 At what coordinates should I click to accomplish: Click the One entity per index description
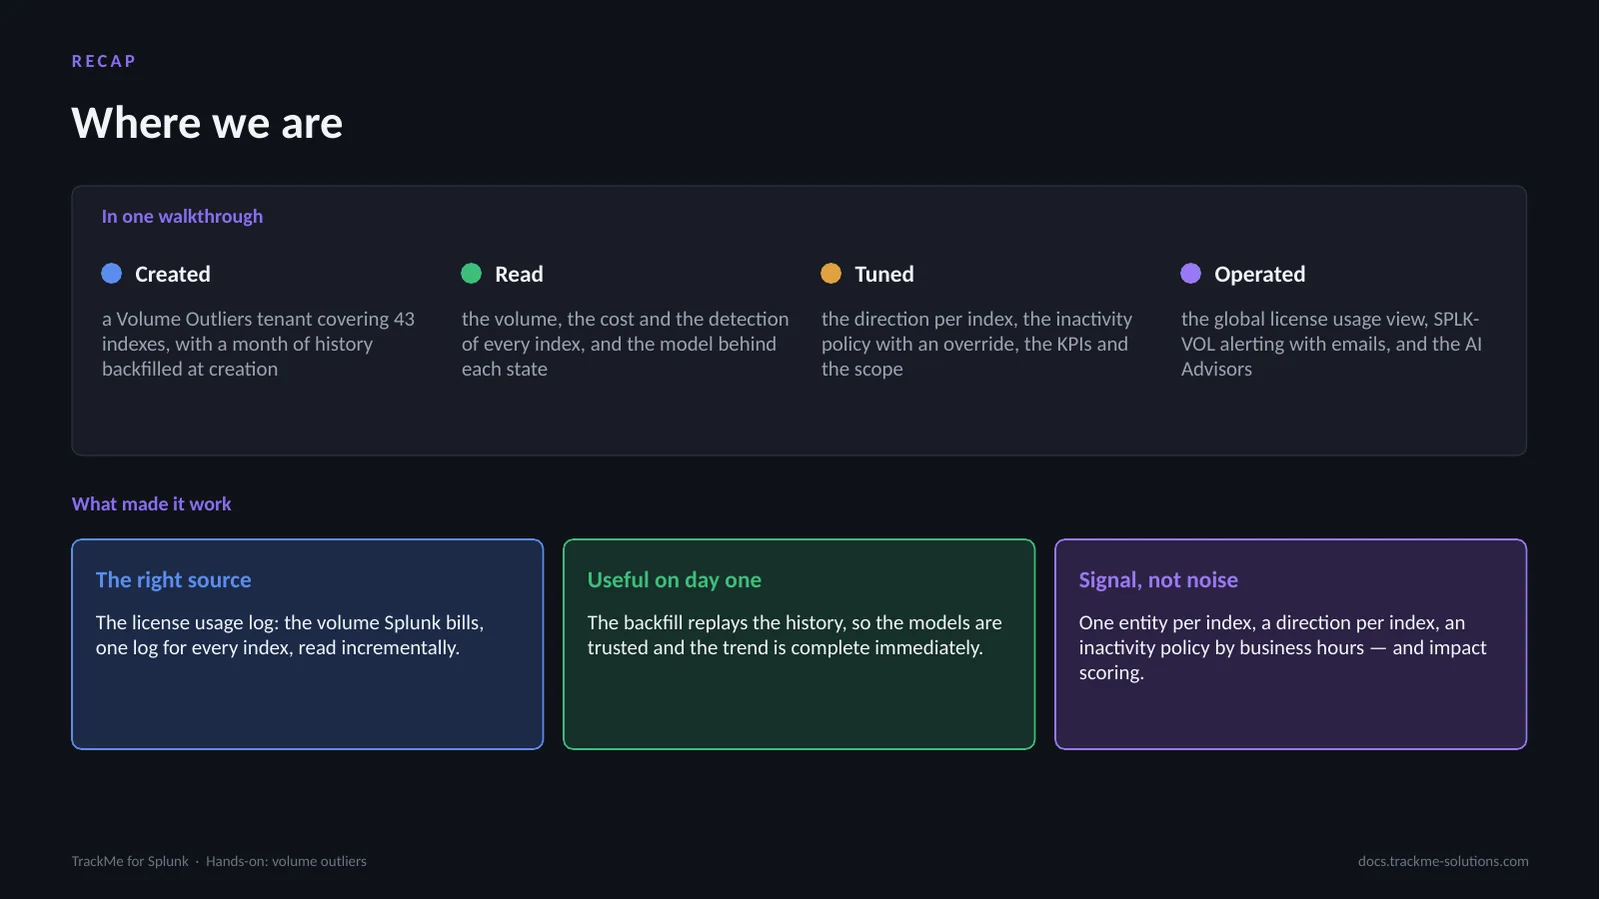coord(1283,647)
